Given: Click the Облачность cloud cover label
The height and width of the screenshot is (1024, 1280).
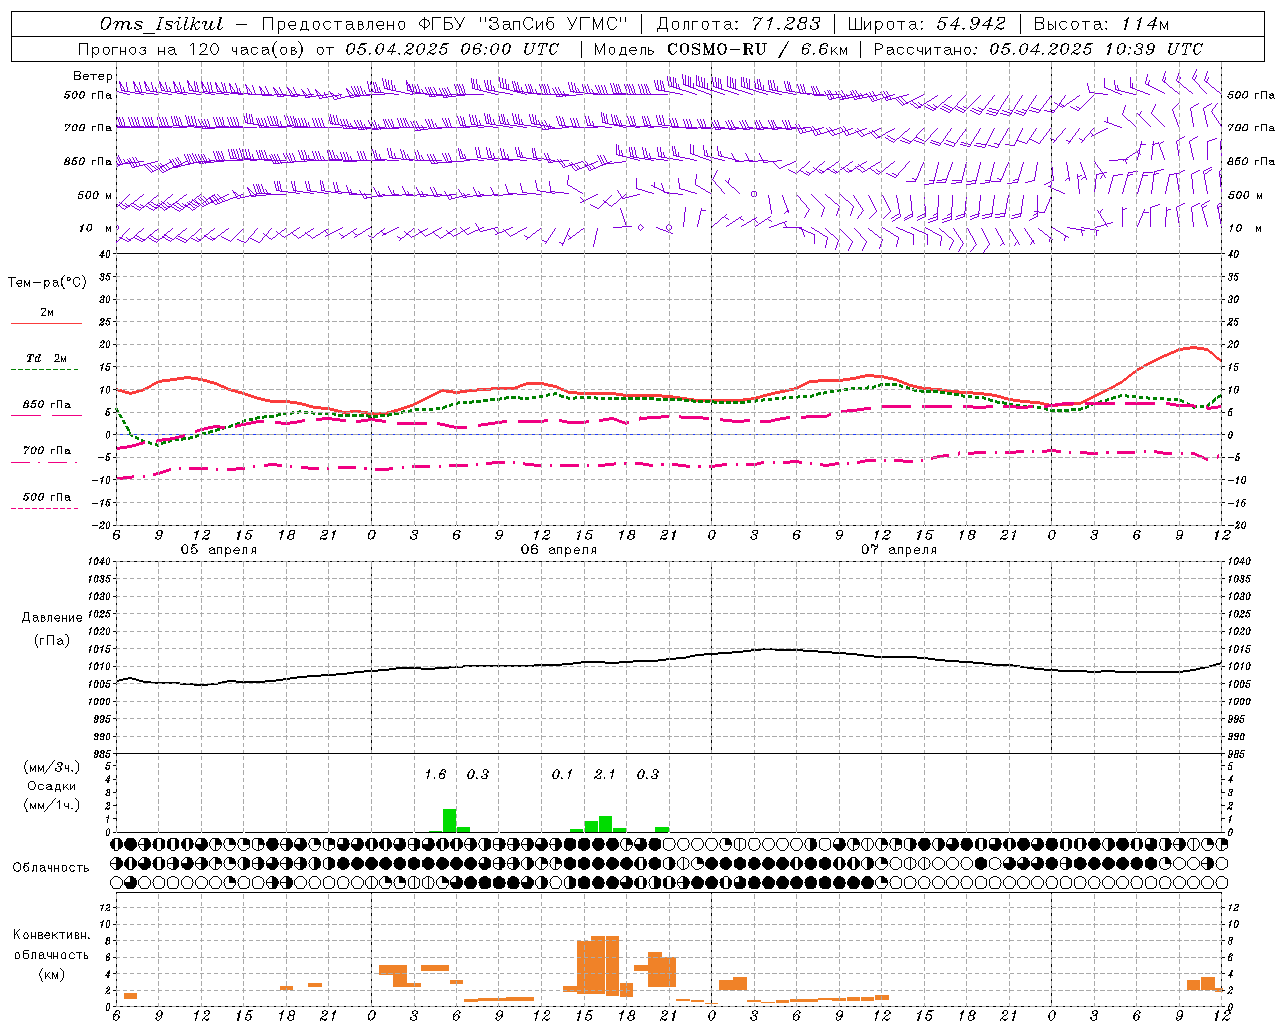Looking at the screenshot, I should pos(51,868).
